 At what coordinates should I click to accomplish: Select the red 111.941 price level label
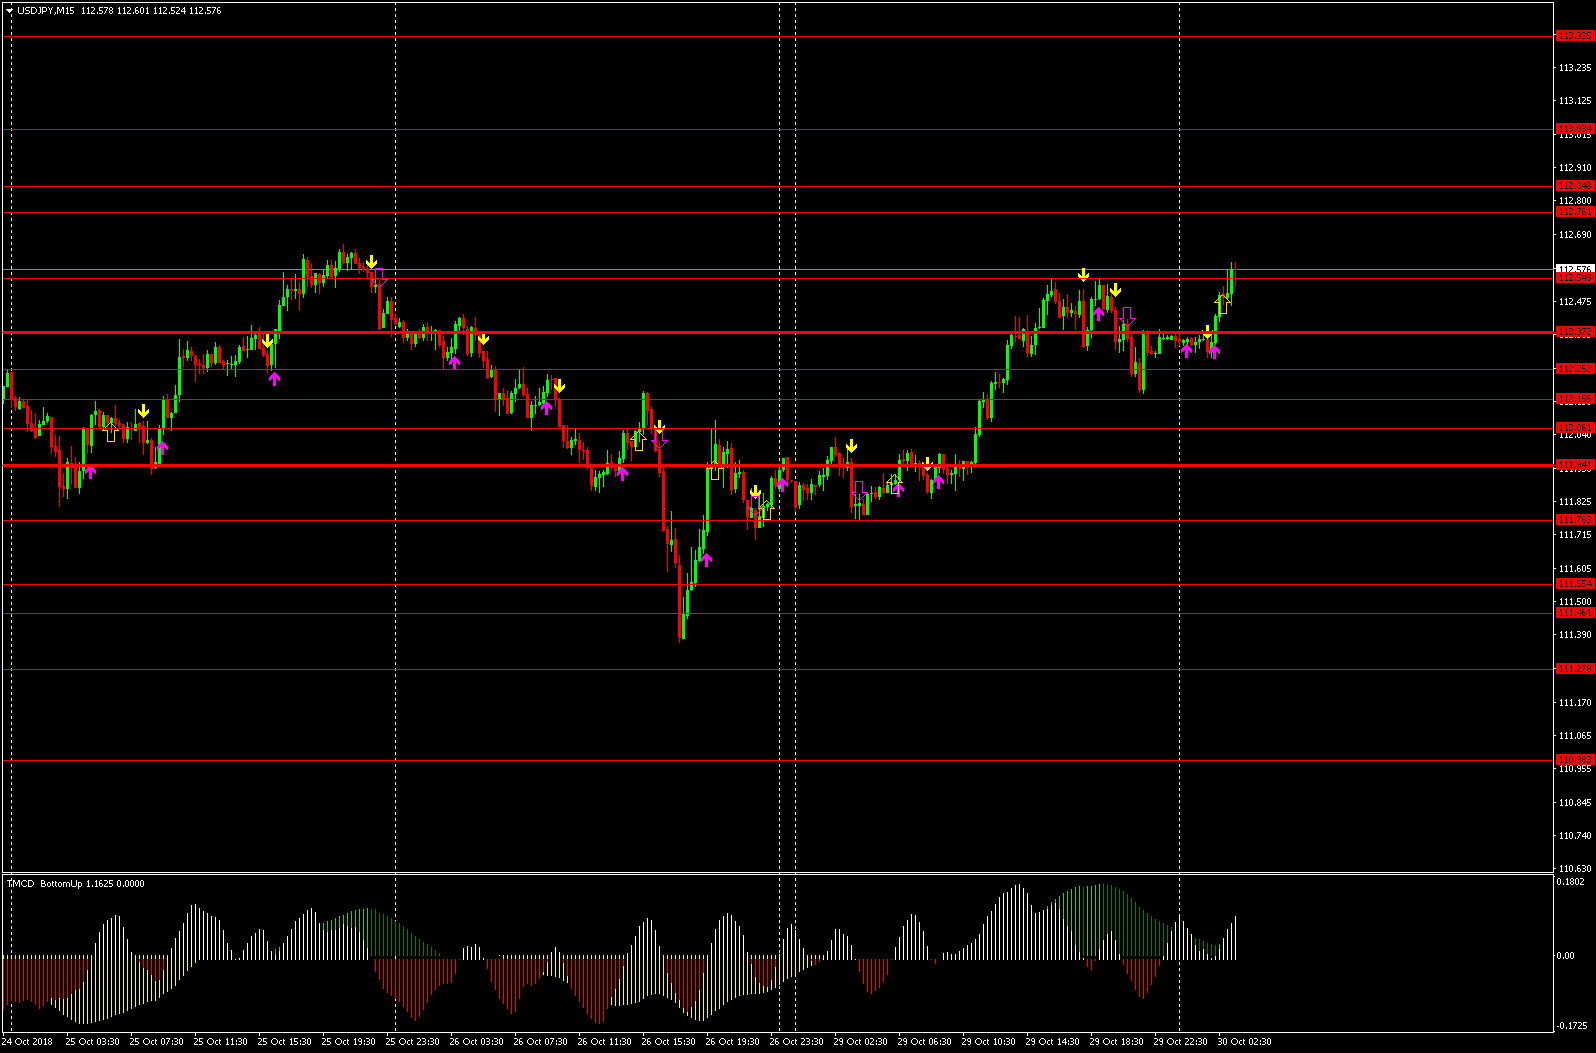tap(1574, 465)
